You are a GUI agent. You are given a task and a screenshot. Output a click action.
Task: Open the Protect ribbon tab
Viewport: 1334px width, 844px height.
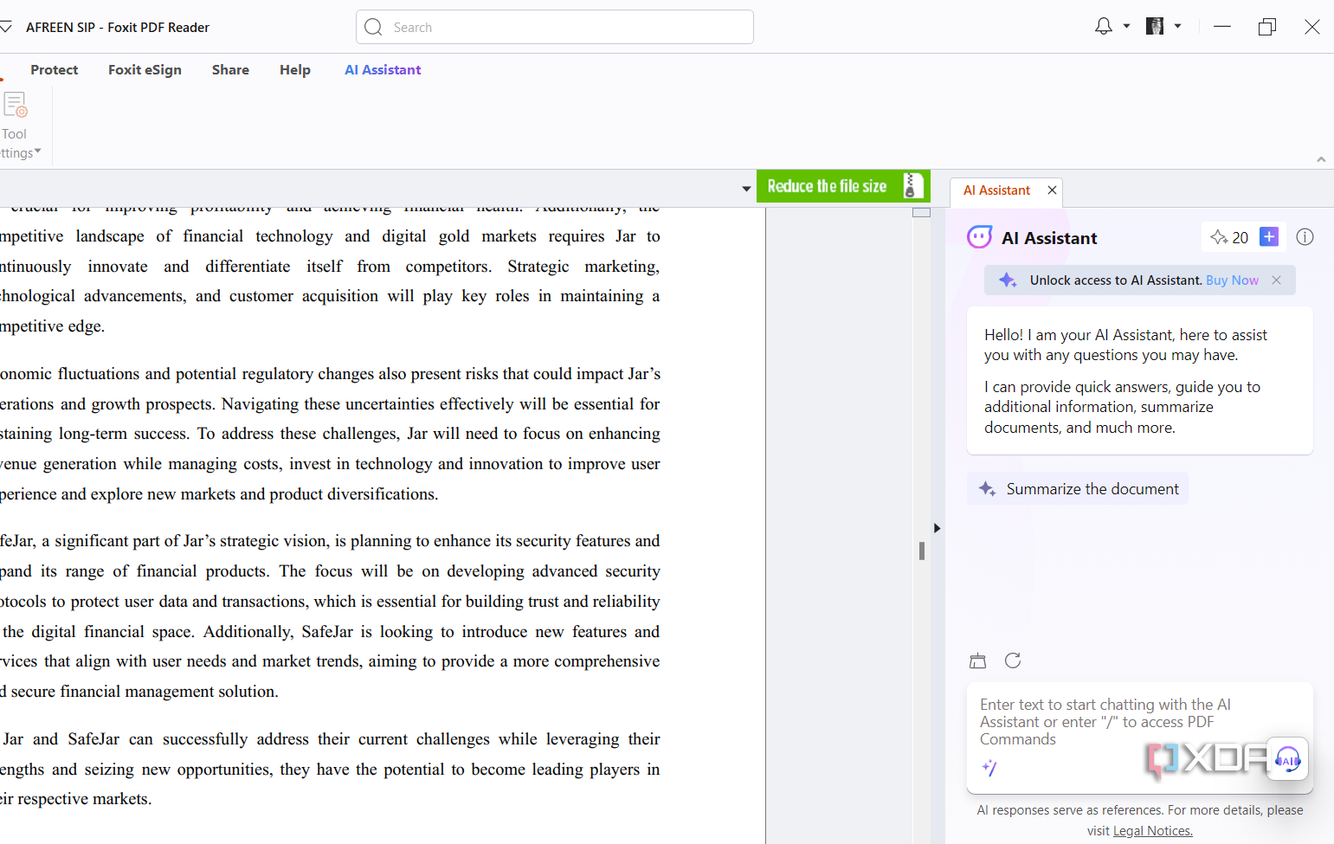click(54, 70)
